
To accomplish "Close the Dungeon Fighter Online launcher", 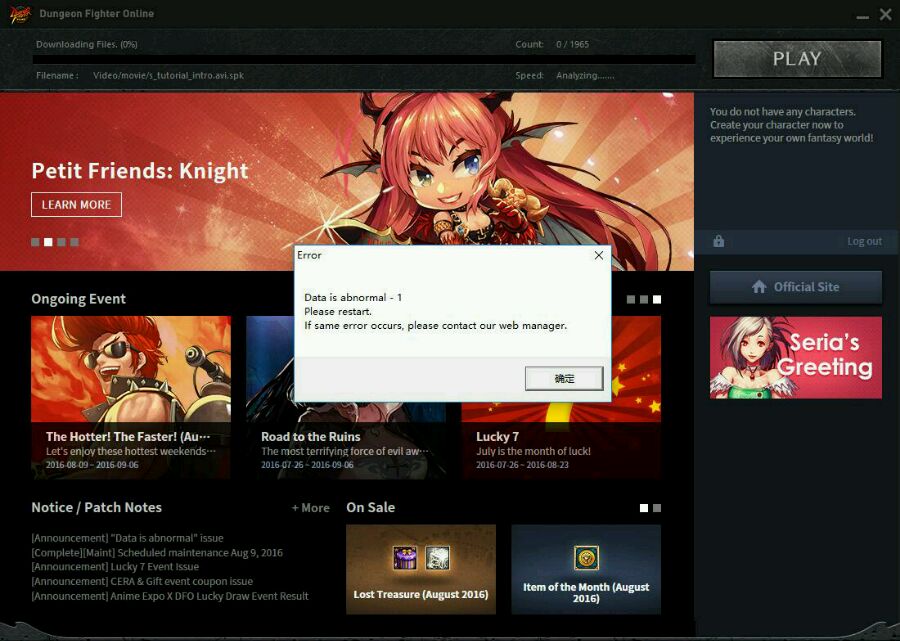I will (x=886, y=14).
